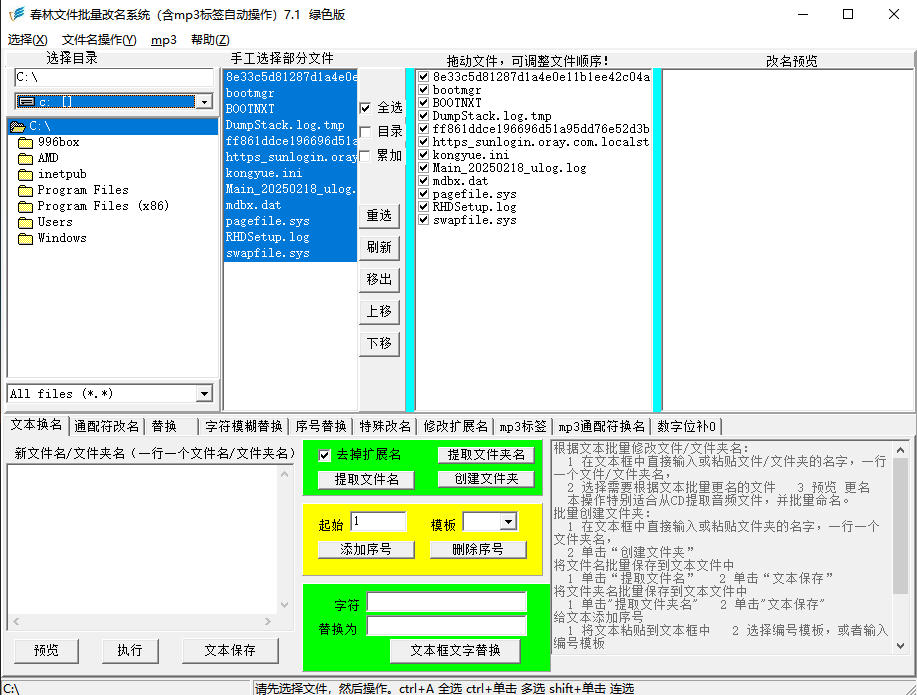Click the AMD folder icon
Image resolution: width=917 pixels, height=695 pixels.
pos(26,158)
